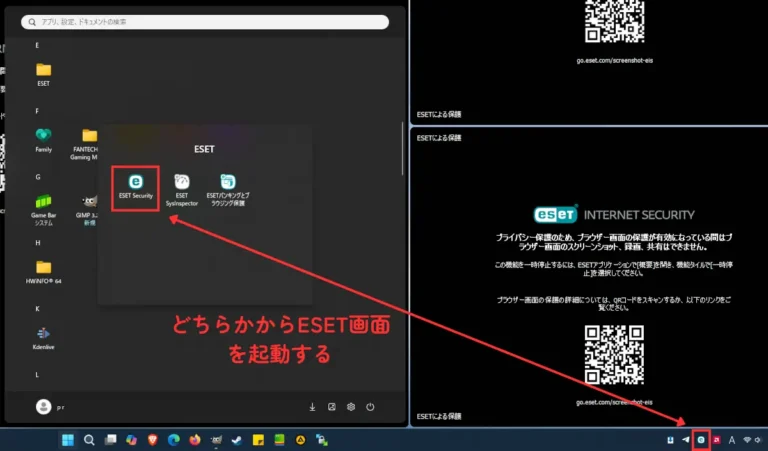
Task: Open taskbar Search
Action: coord(89,440)
